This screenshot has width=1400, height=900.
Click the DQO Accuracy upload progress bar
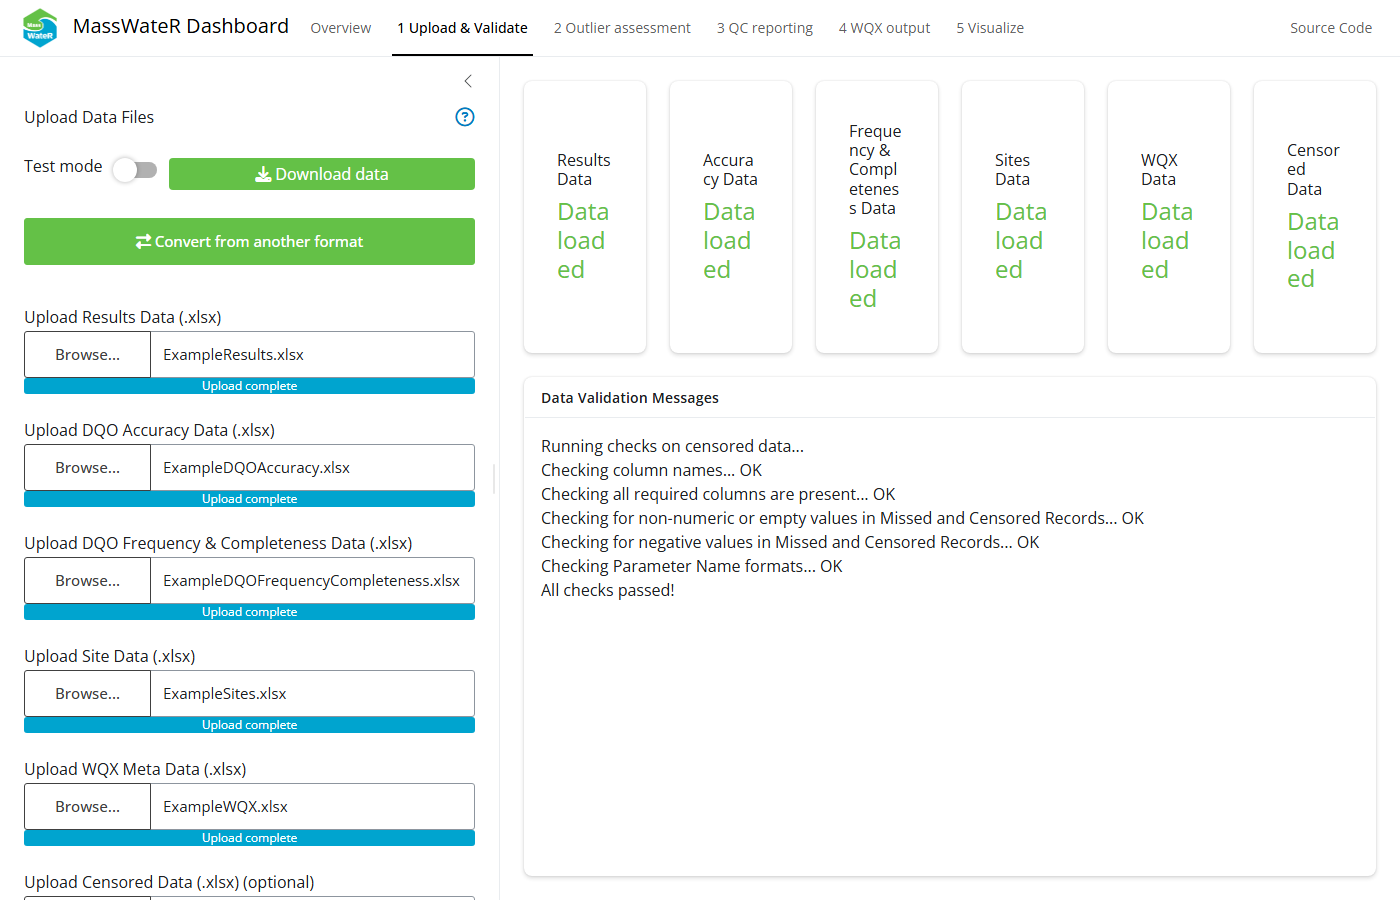coord(249,499)
